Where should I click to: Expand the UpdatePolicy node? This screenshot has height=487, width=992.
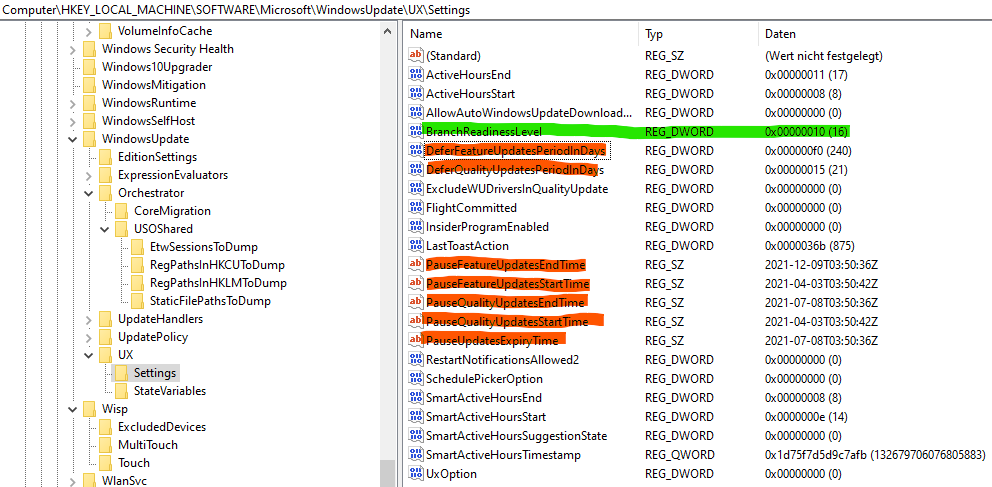[x=88, y=337]
